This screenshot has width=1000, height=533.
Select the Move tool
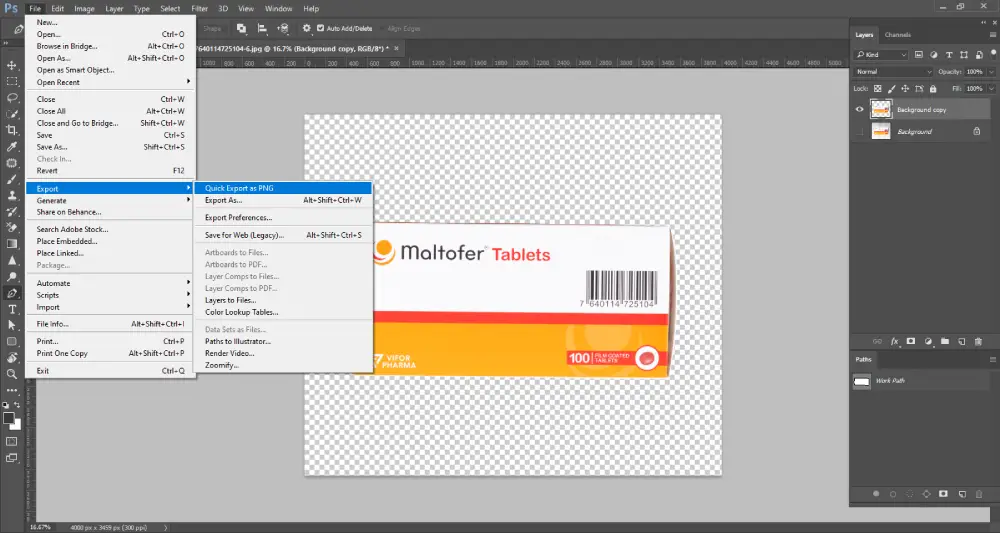tap(11, 65)
